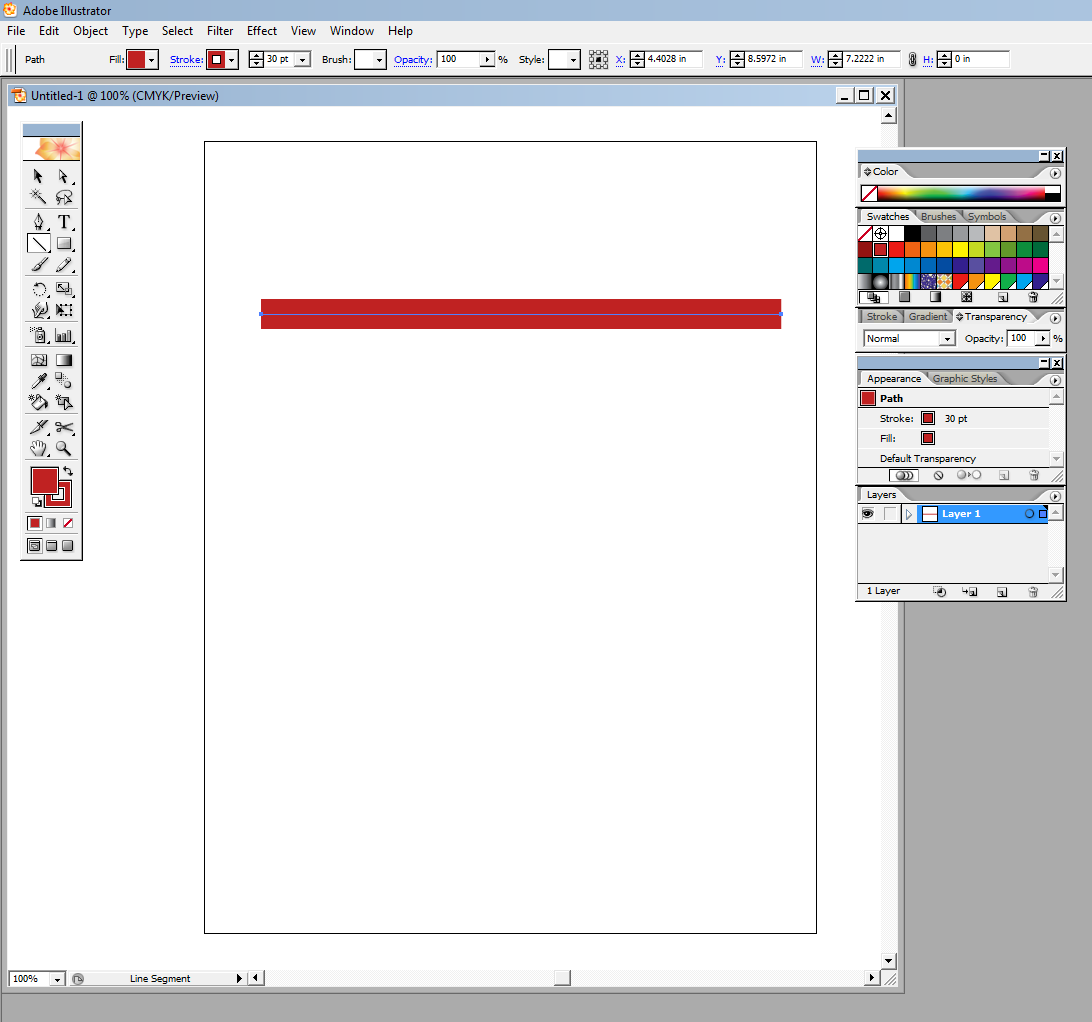Choose the Zoom tool

64,448
